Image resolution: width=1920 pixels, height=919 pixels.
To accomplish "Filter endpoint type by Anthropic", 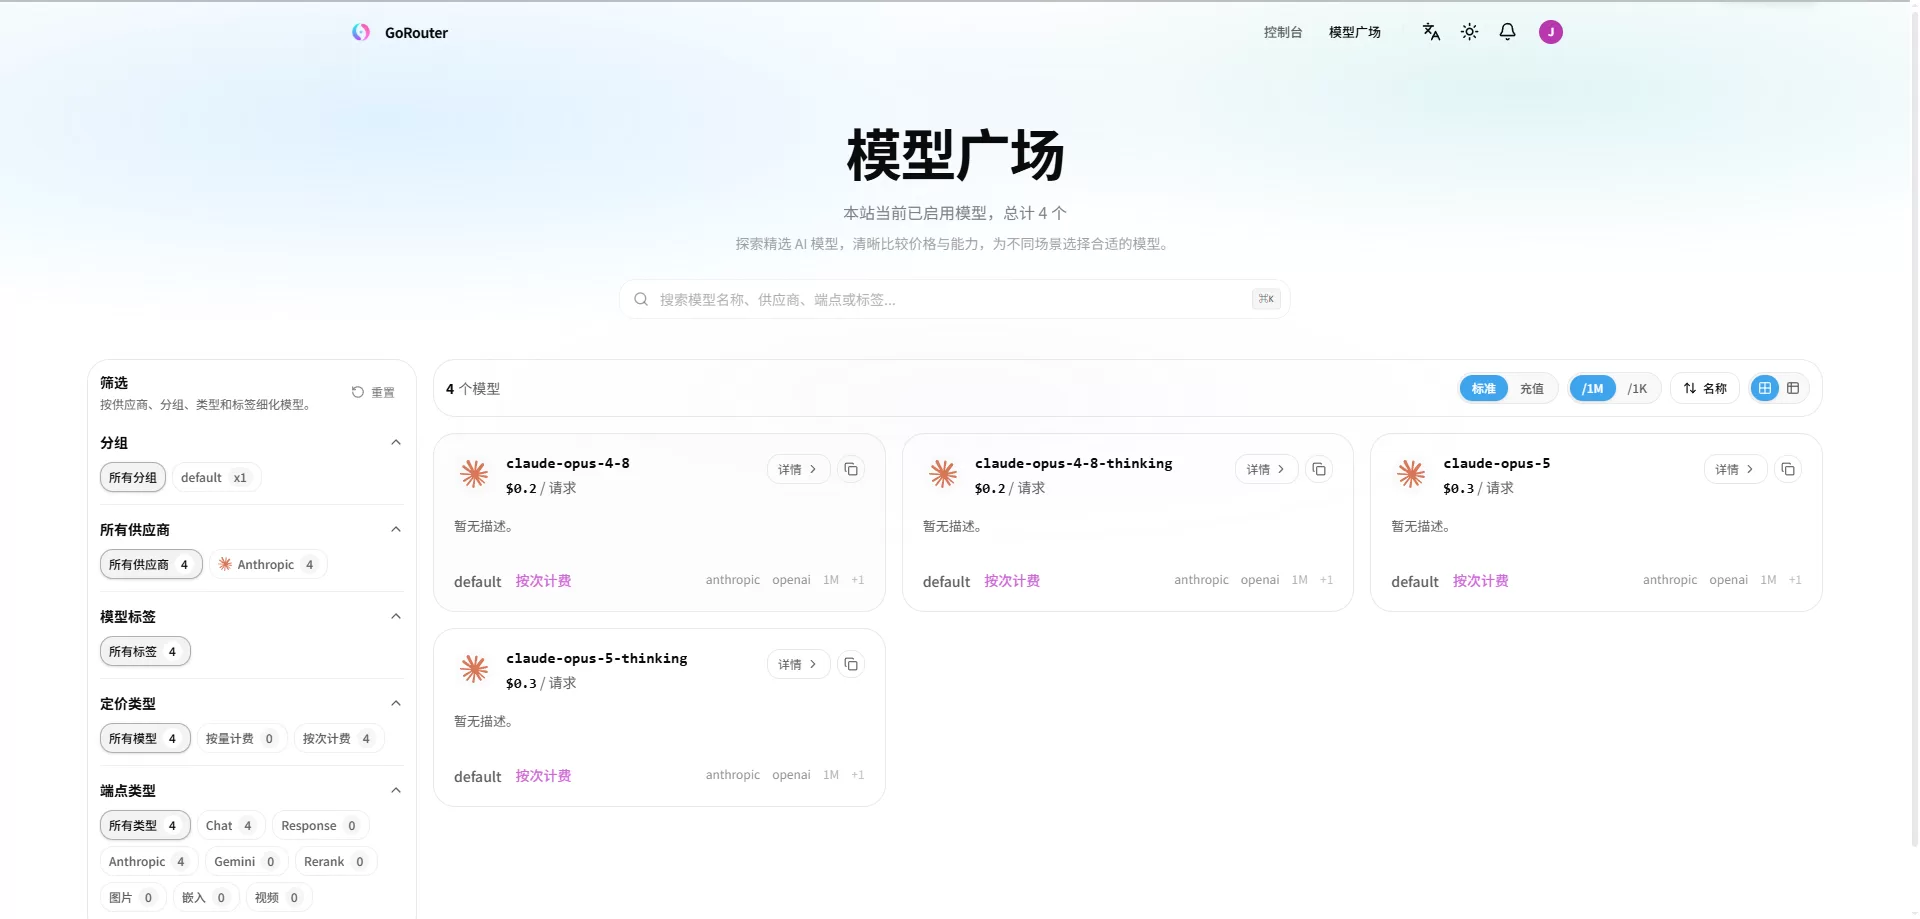I will click(x=149, y=861).
